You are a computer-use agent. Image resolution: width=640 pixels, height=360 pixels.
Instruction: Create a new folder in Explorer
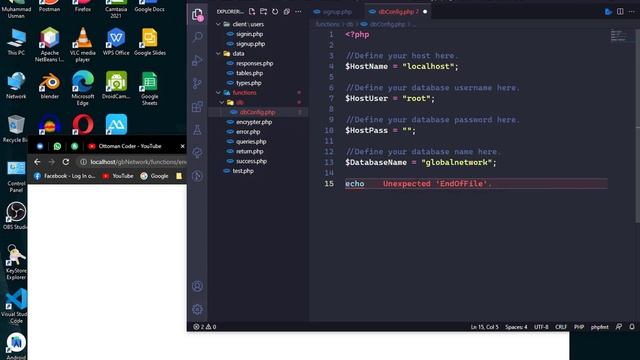pyautogui.click(x=263, y=11)
